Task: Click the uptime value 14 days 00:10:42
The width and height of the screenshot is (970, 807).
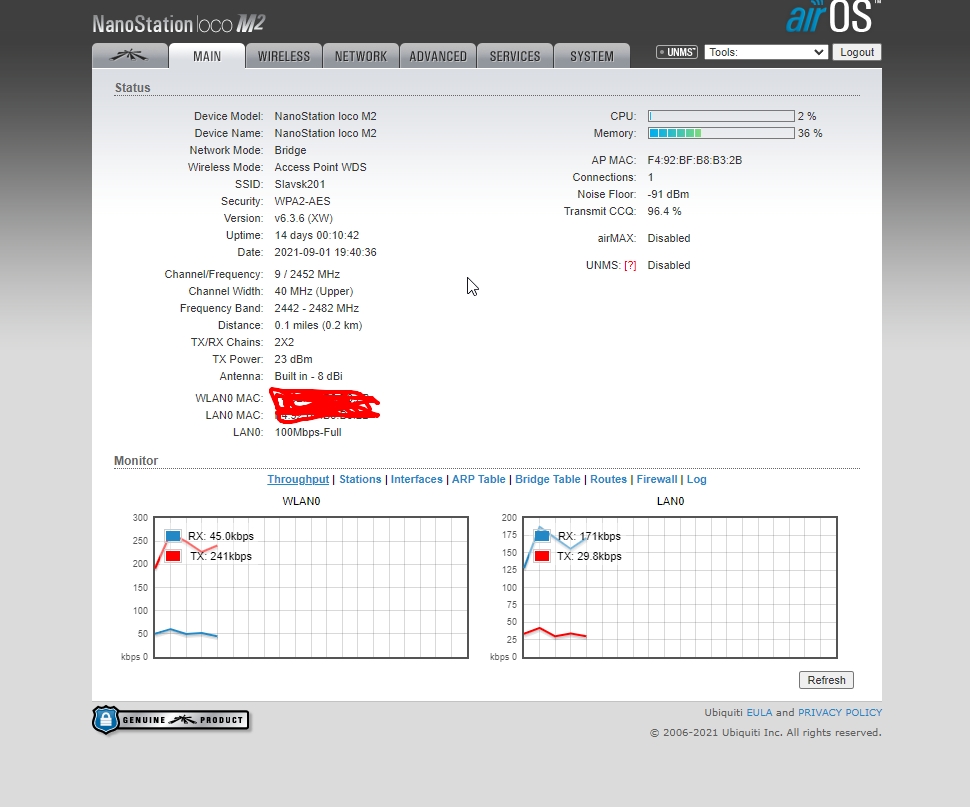Action: 317,236
